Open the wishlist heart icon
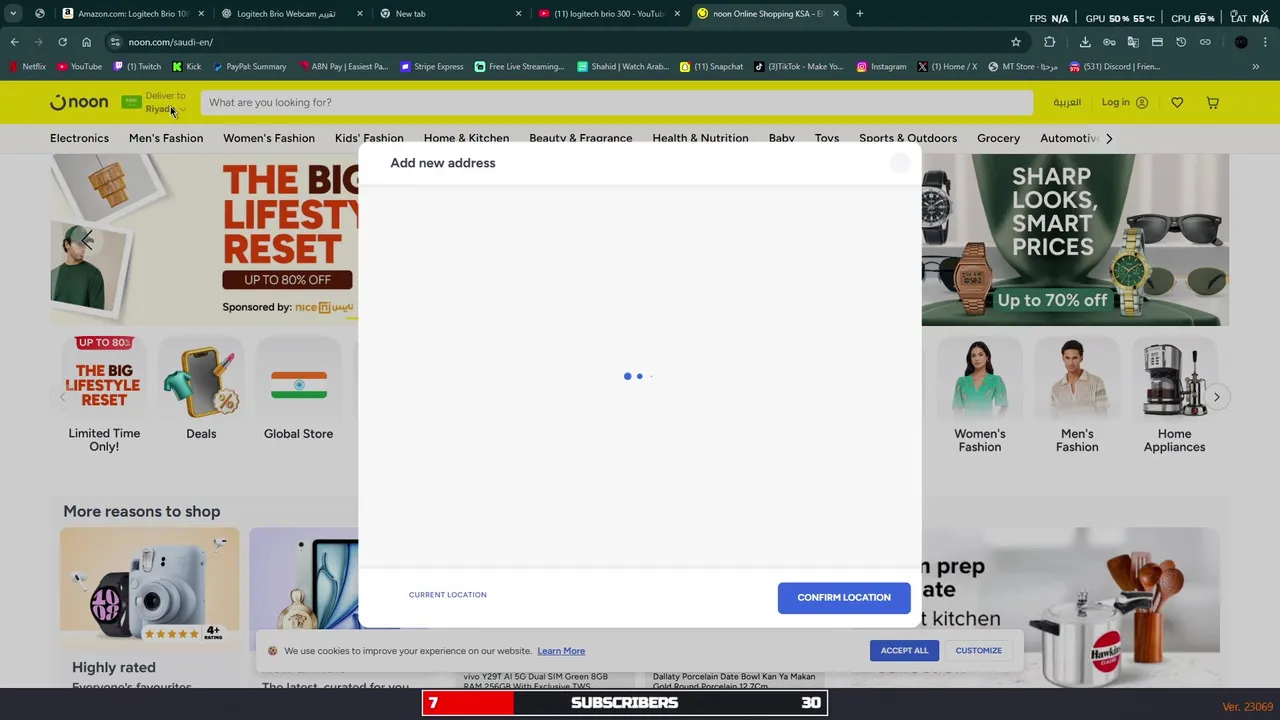 coord(1177,102)
